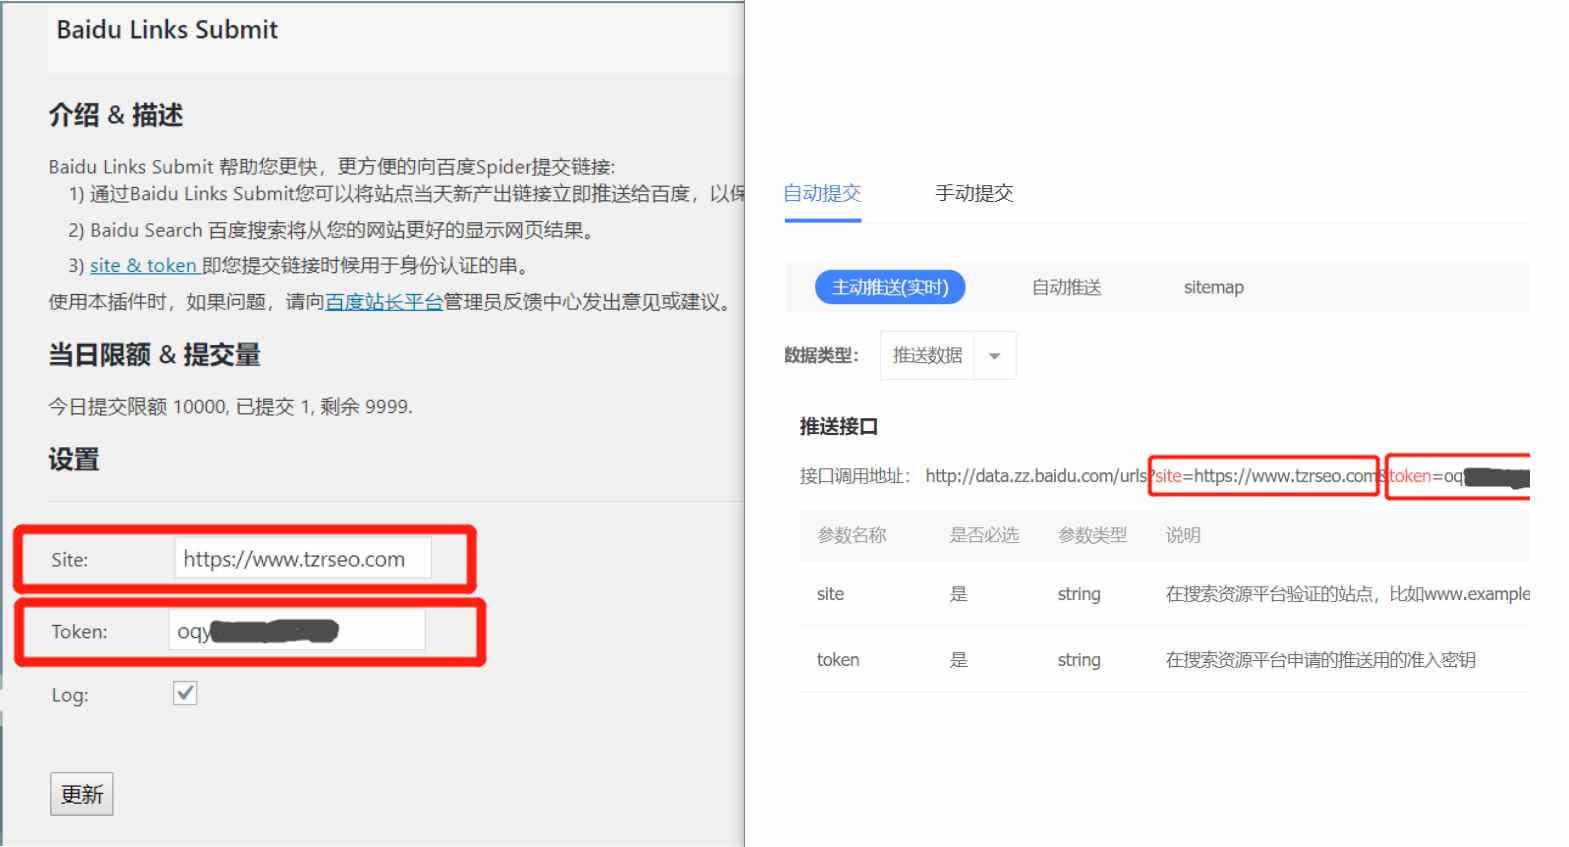Open the 推送数据 data type dropdown

coord(948,355)
